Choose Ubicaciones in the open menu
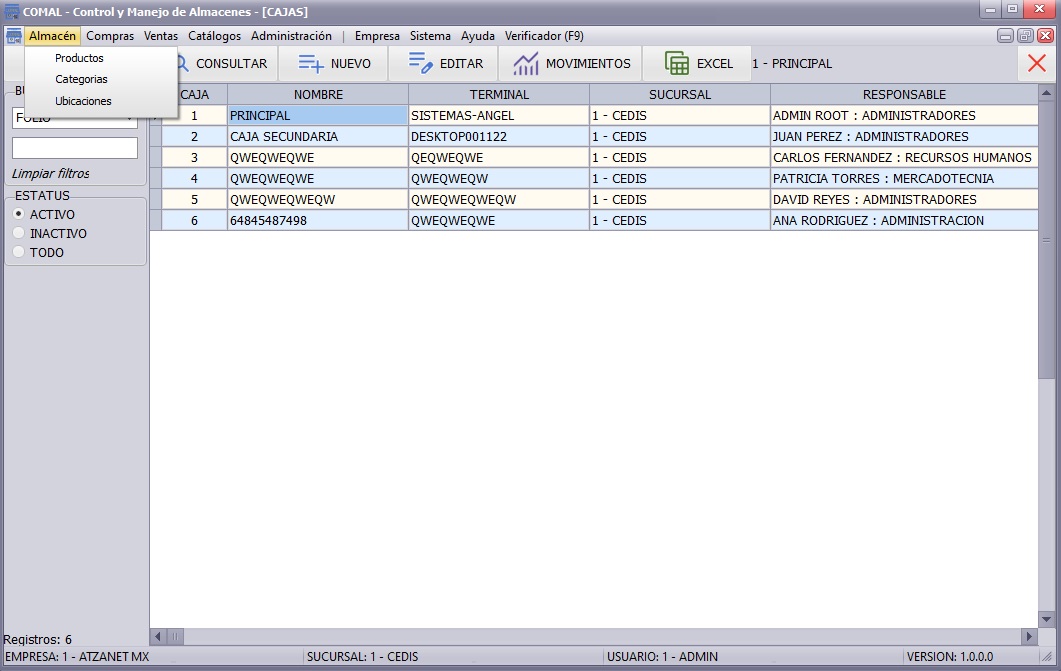 (83, 100)
